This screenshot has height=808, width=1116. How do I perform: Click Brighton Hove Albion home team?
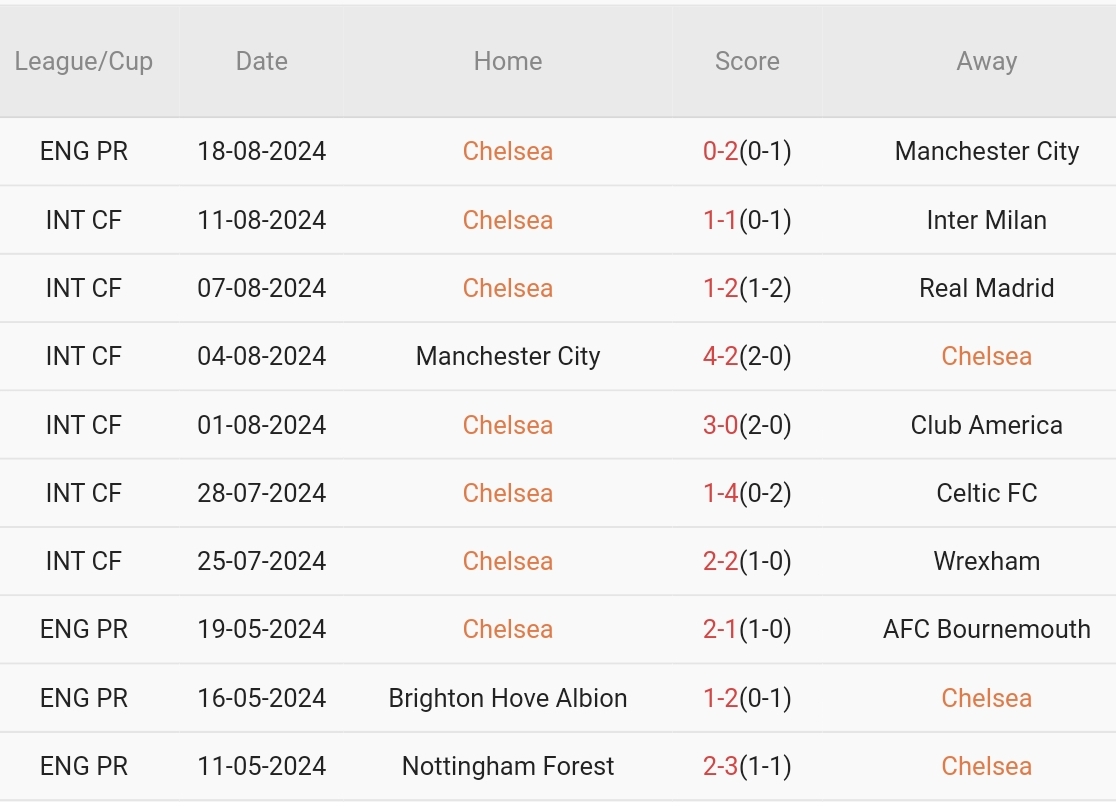click(507, 698)
